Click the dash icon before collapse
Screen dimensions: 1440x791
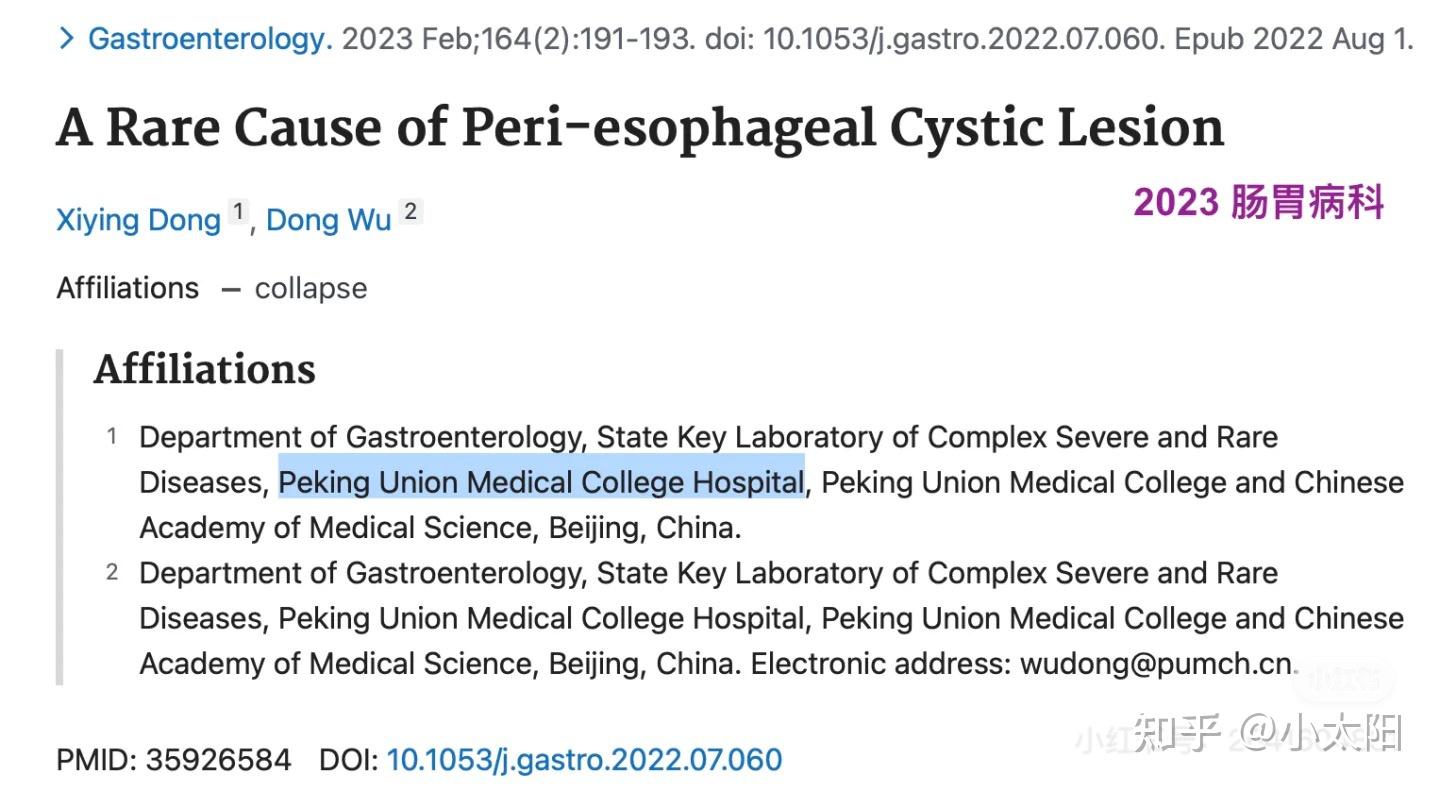tap(231, 289)
